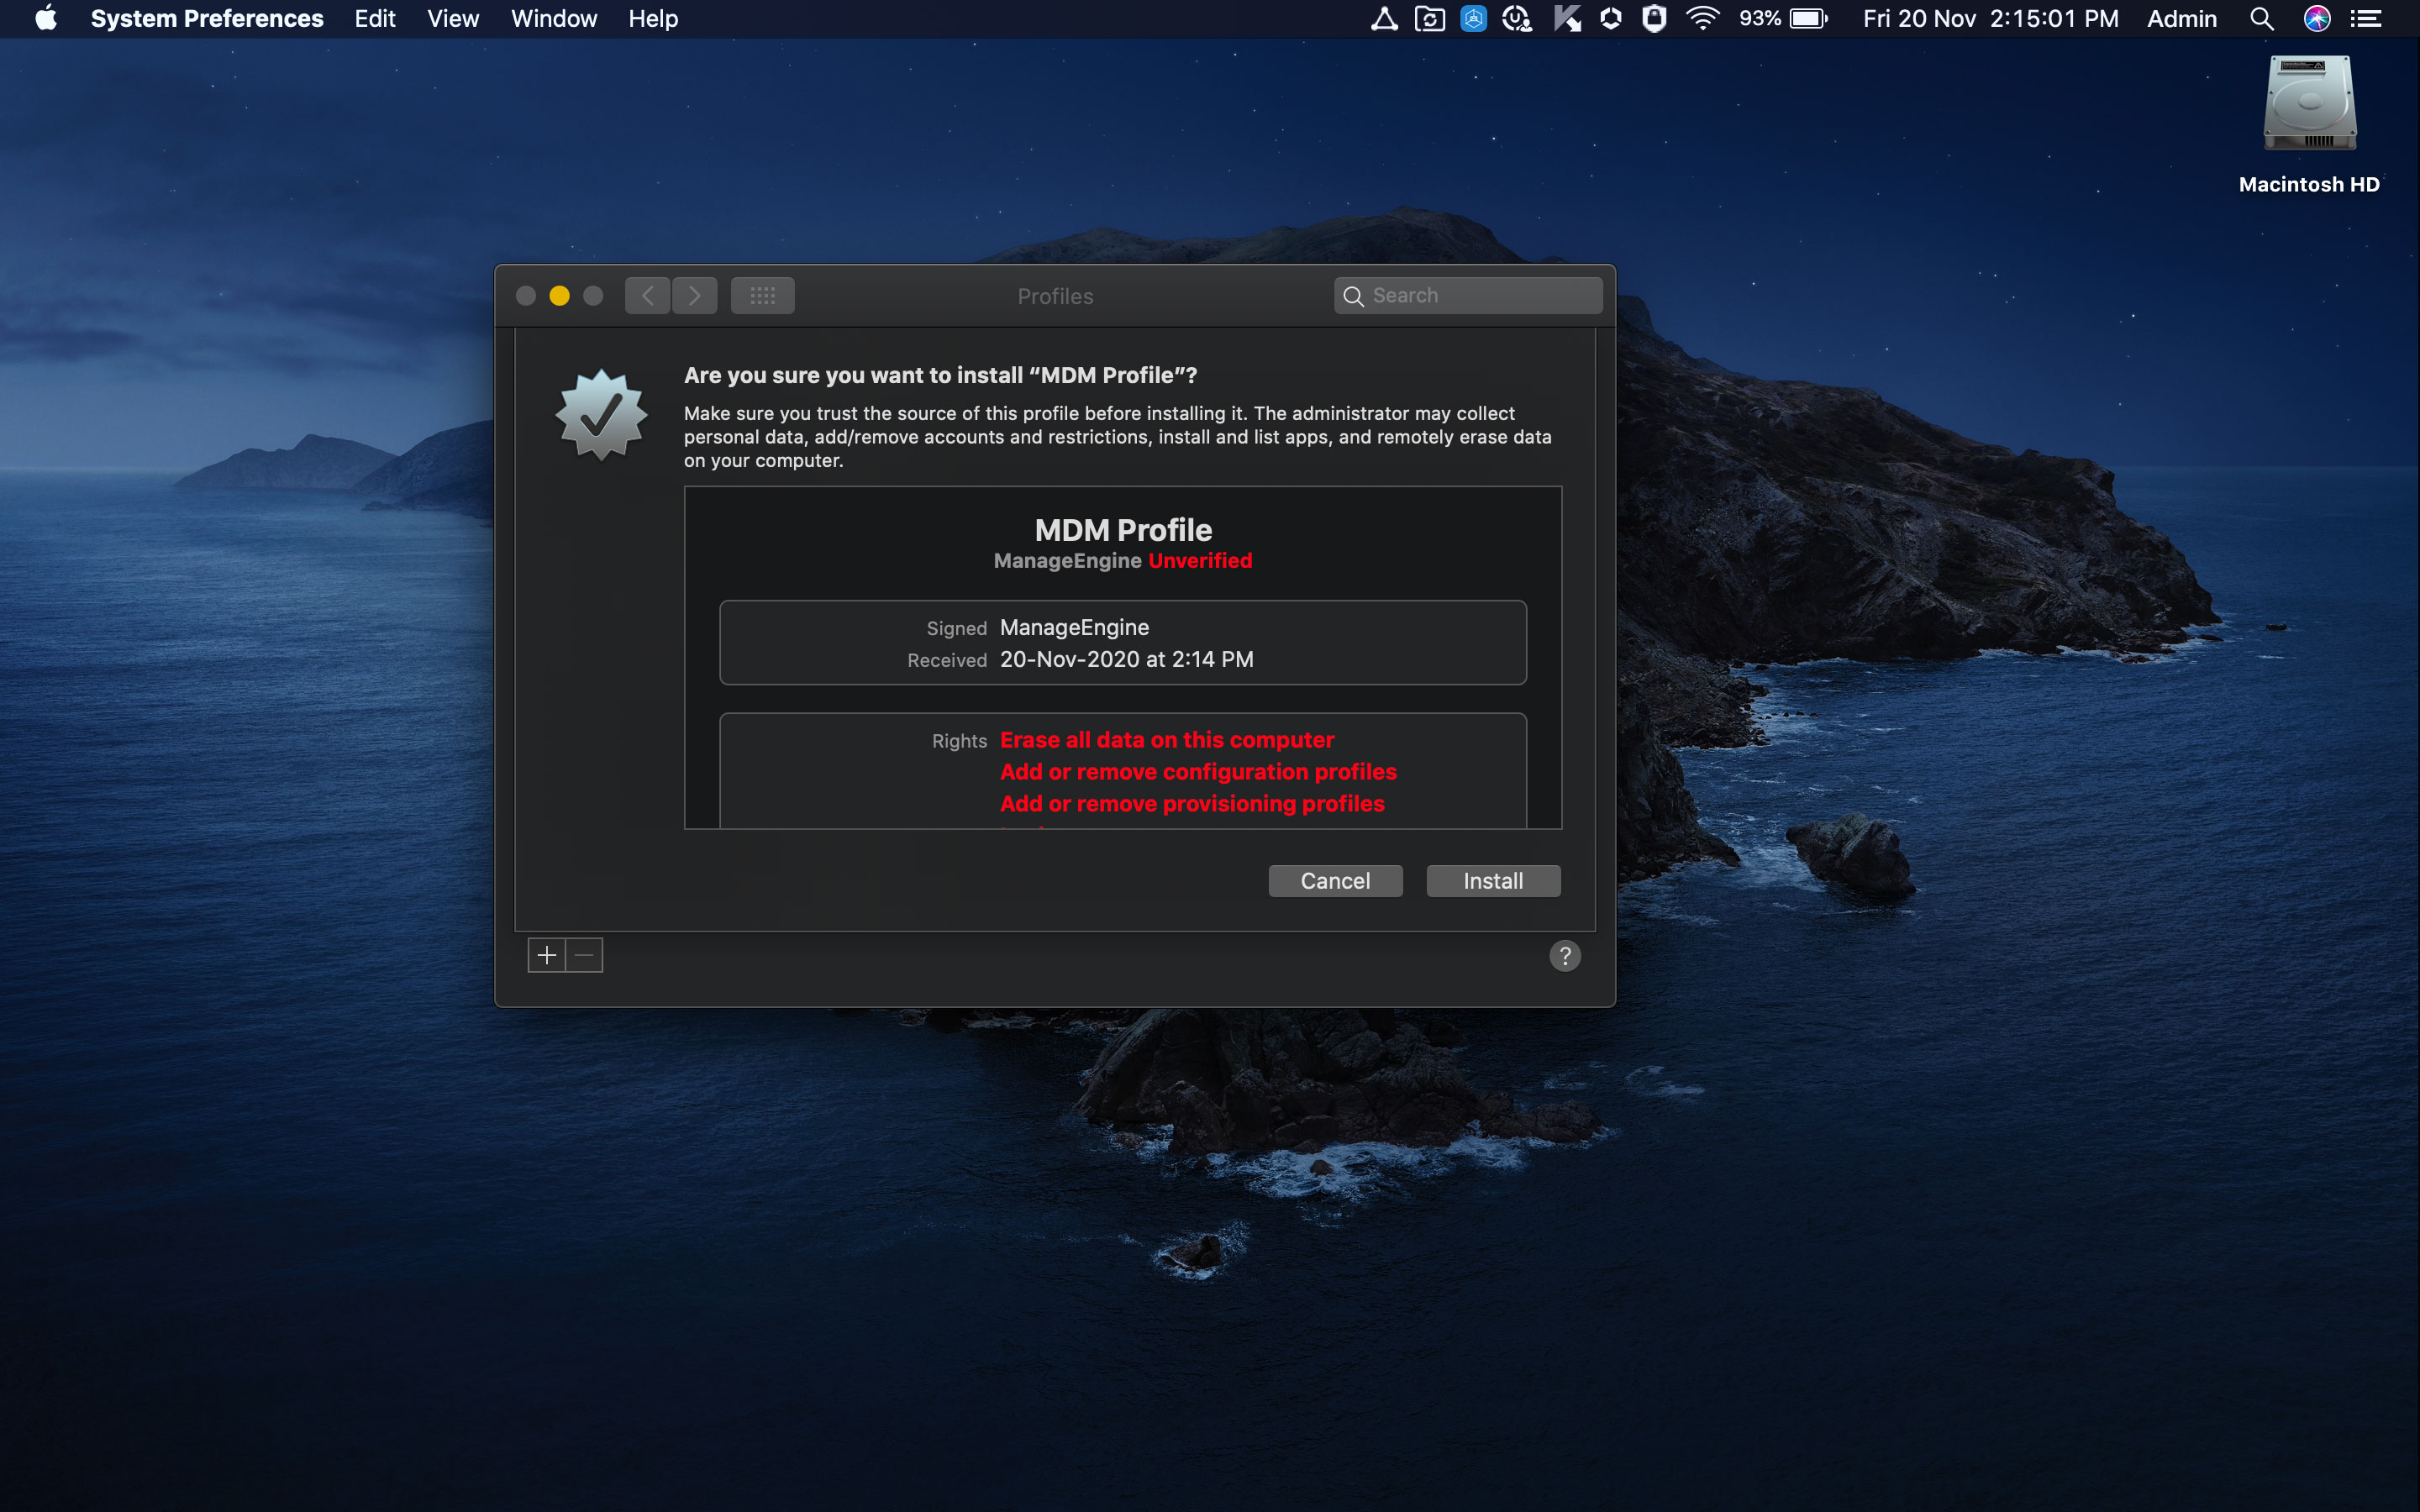Show all preferences grid icon
The image size is (2420, 1512).
pyautogui.click(x=762, y=296)
